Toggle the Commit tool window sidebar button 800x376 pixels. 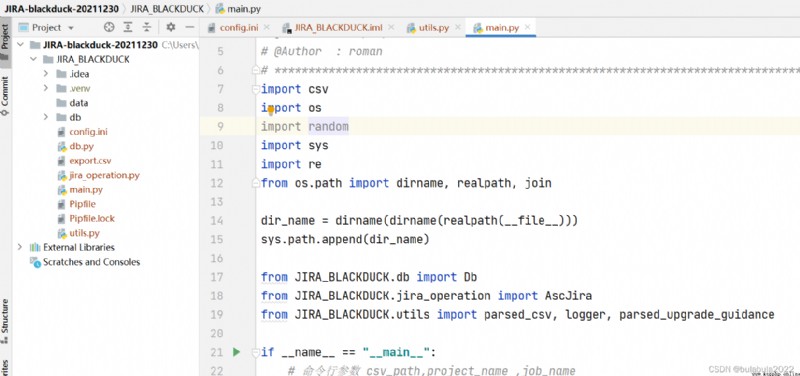[x=5, y=96]
